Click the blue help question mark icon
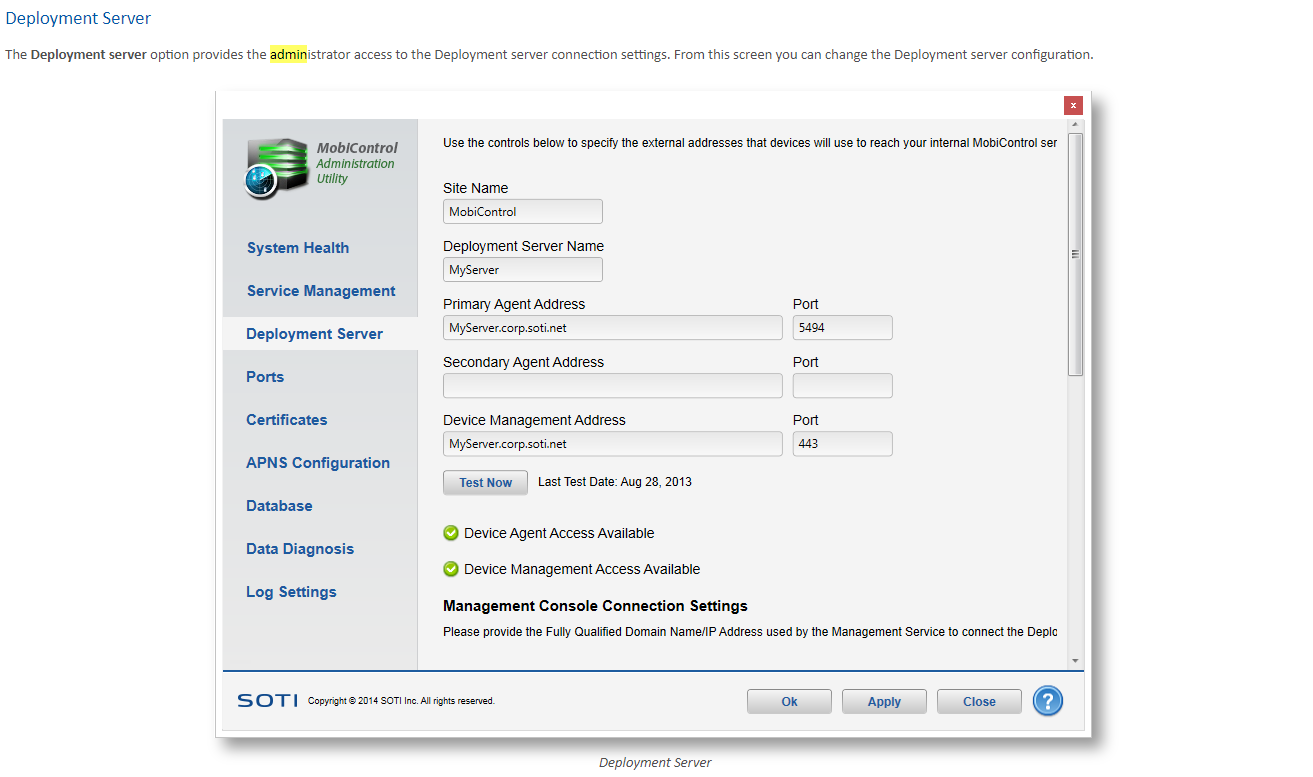The width and height of the screenshot is (1313, 777). [1047, 701]
